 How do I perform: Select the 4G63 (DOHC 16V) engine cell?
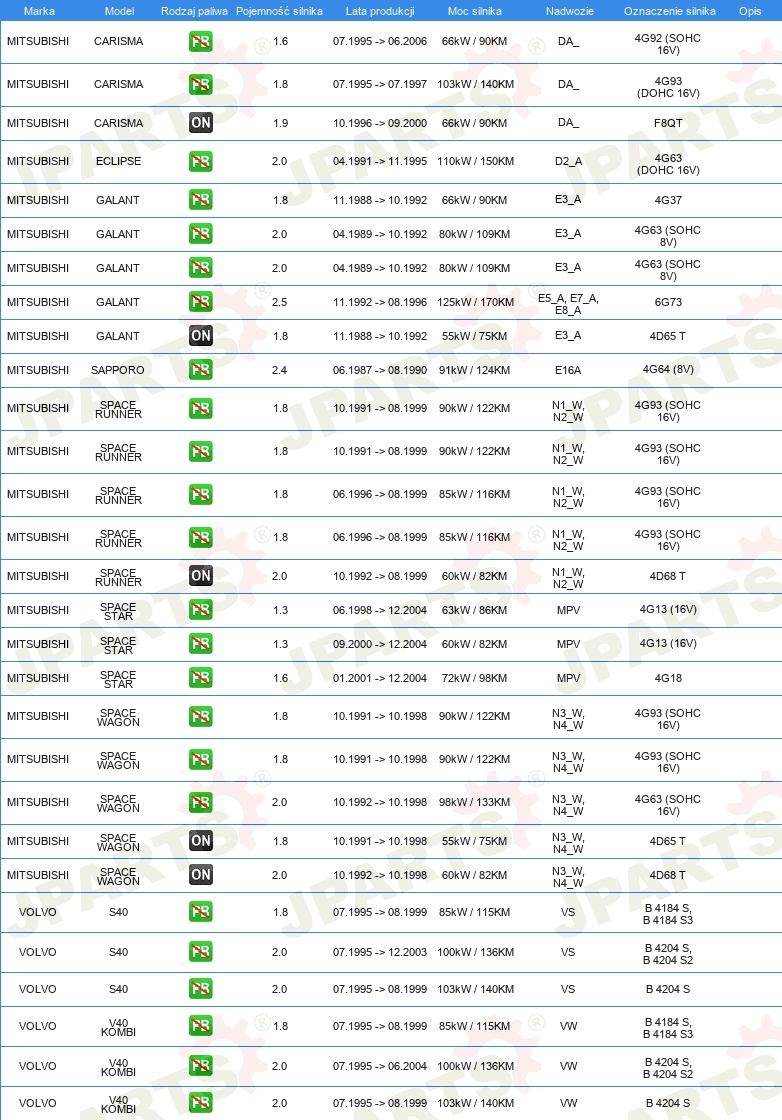[x=668, y=164]
